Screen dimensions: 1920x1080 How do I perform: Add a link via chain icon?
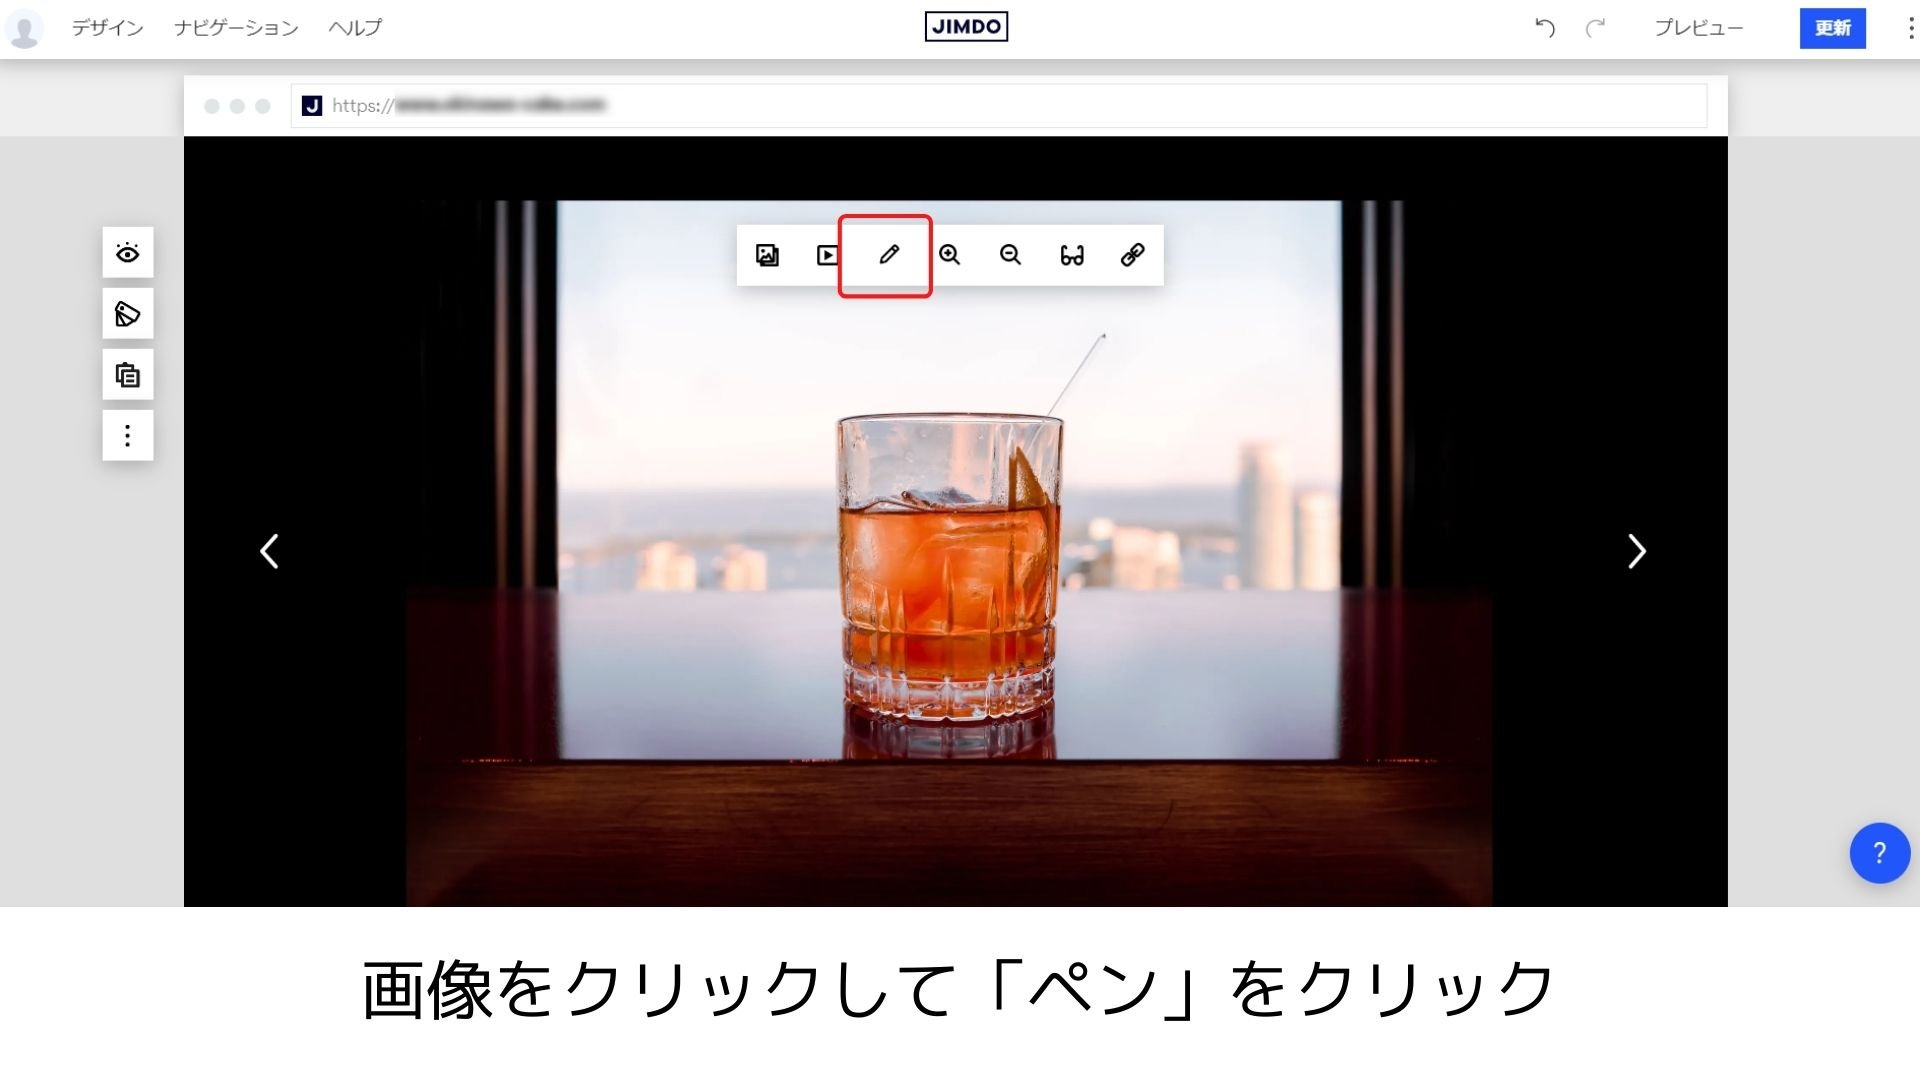tap(1132, 255)
